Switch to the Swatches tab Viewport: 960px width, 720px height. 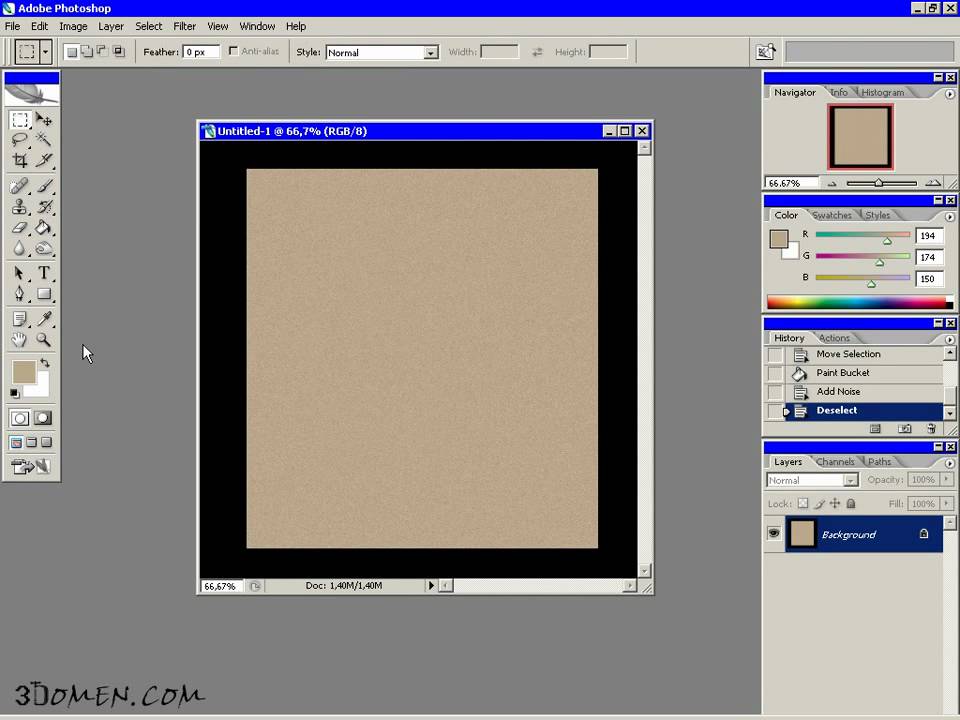pos(832,216)
